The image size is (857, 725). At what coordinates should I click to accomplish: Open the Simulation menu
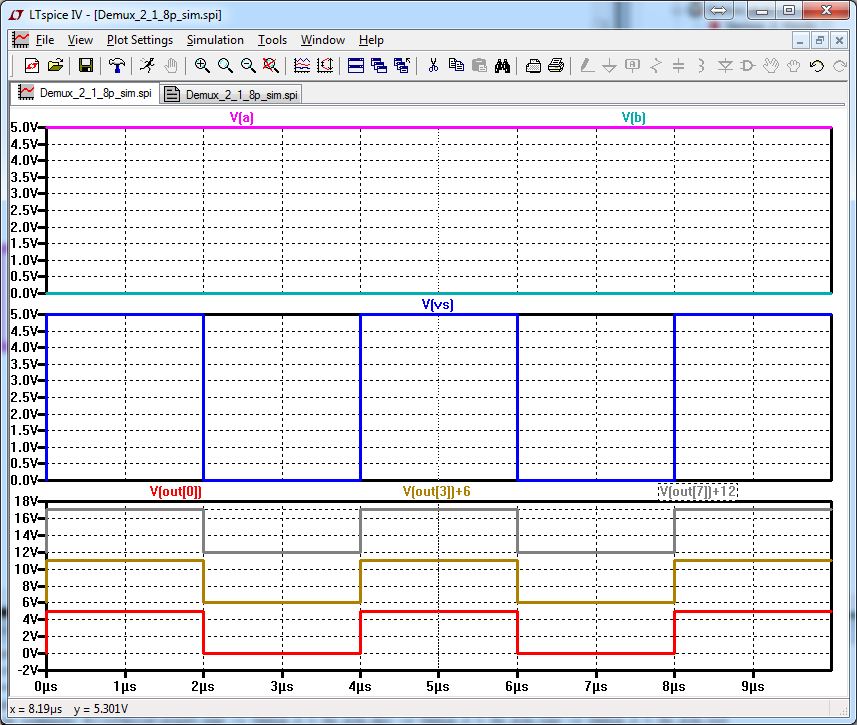(215, 40)
